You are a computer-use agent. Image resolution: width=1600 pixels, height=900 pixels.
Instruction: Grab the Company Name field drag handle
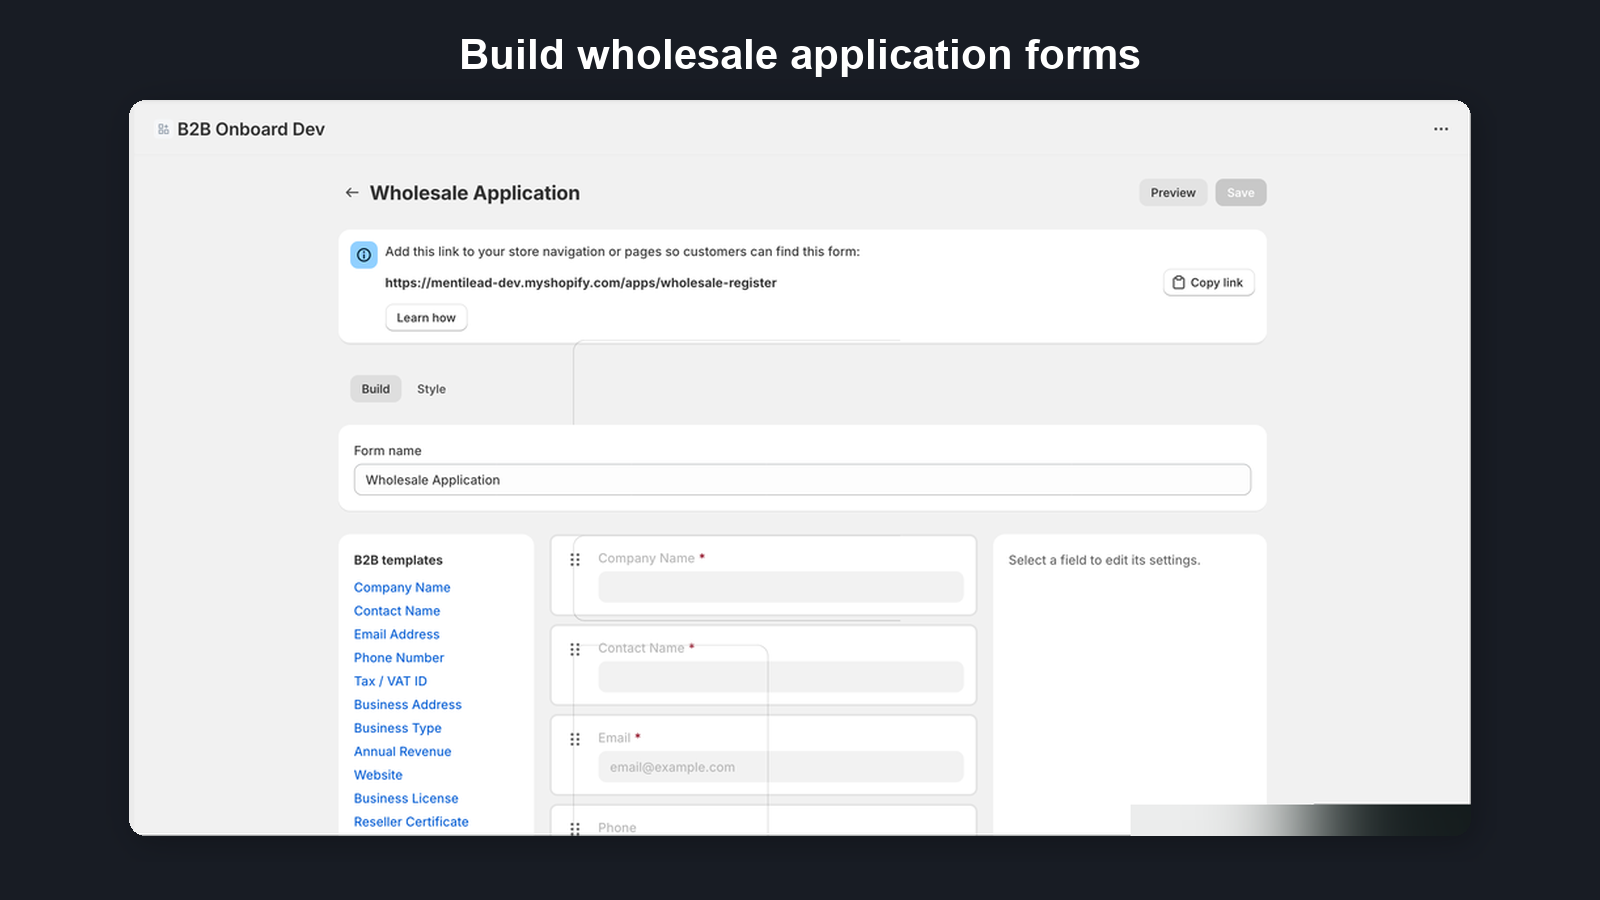(575, 560)
